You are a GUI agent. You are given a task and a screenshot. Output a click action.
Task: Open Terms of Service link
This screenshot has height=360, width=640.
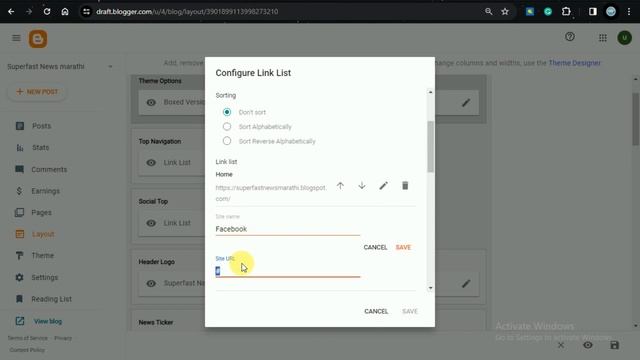coord(27,338)
